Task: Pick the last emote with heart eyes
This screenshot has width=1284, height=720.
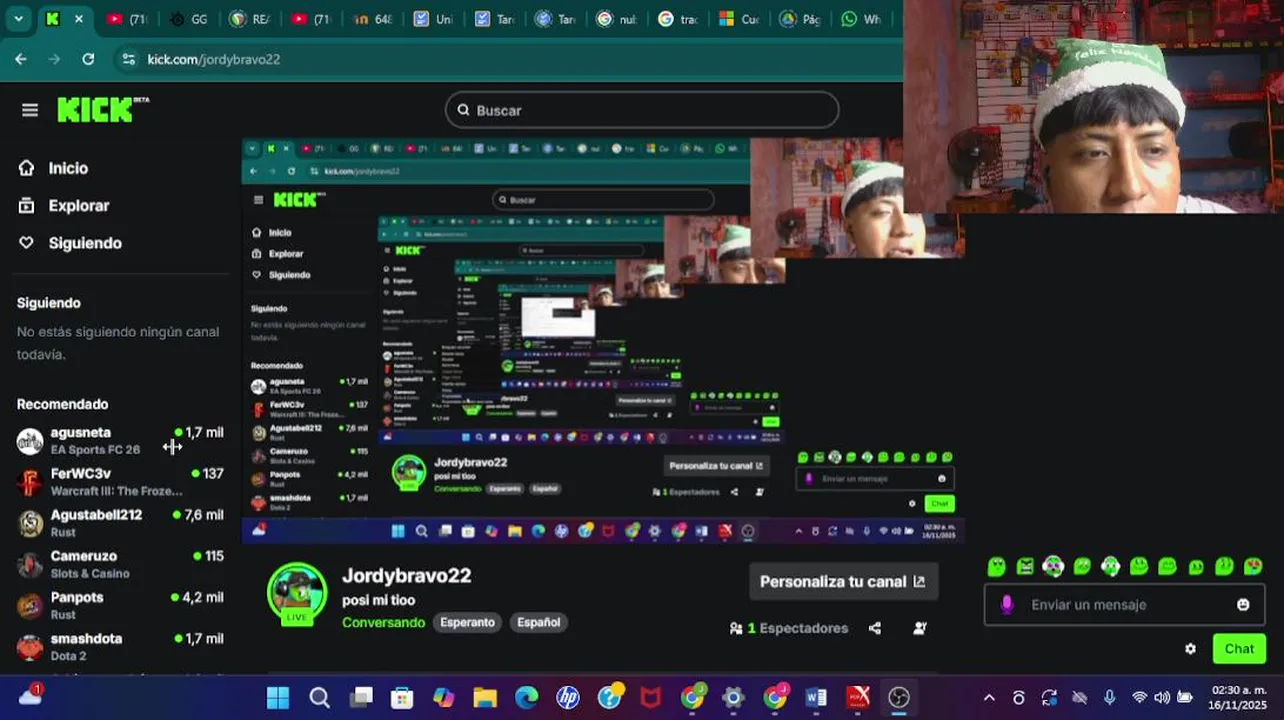Action: pyautogui.click(x=1253, y=567)
